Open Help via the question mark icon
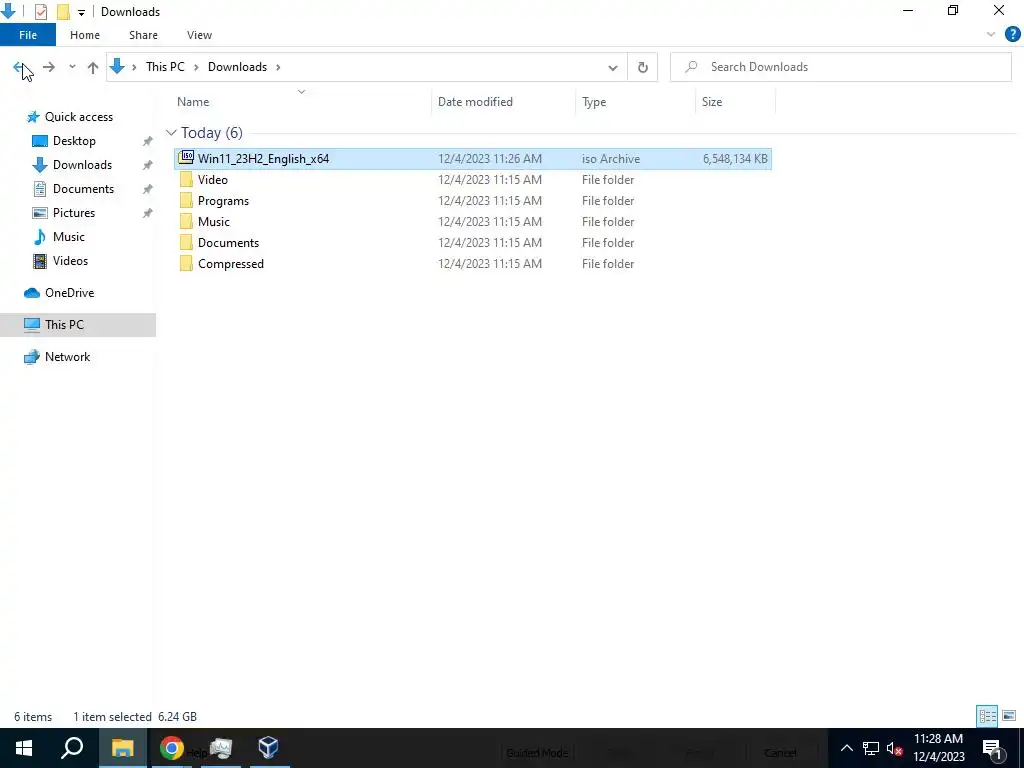Image resolution: width=1024 pixels, height=768 pixels. pyautogui.click(x=1012, y=34)
